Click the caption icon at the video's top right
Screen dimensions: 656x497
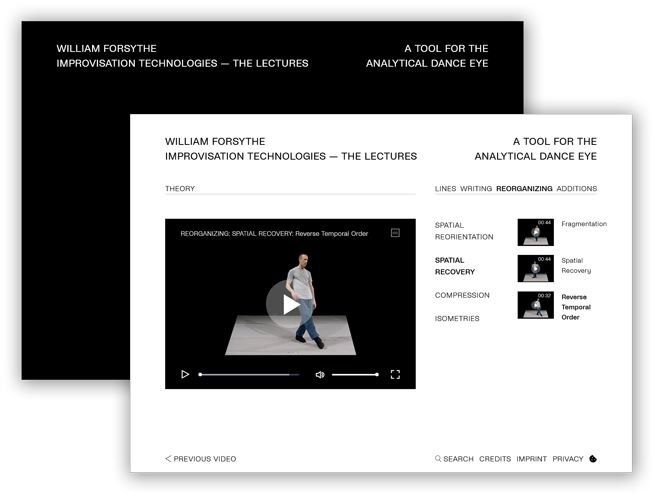(x=395, y=233)
